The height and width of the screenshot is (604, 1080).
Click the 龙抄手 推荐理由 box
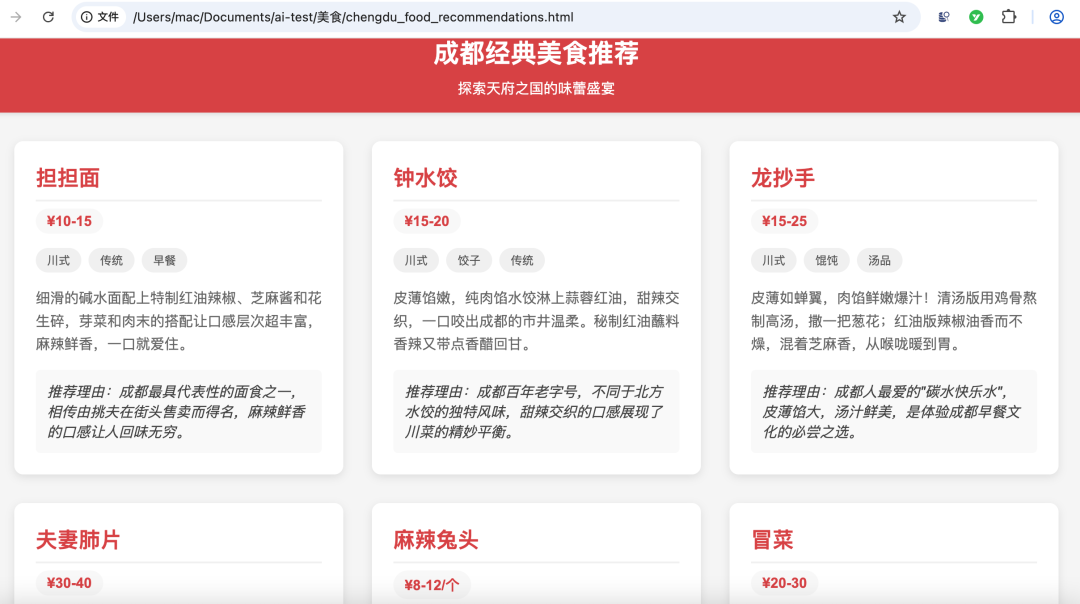893,411
